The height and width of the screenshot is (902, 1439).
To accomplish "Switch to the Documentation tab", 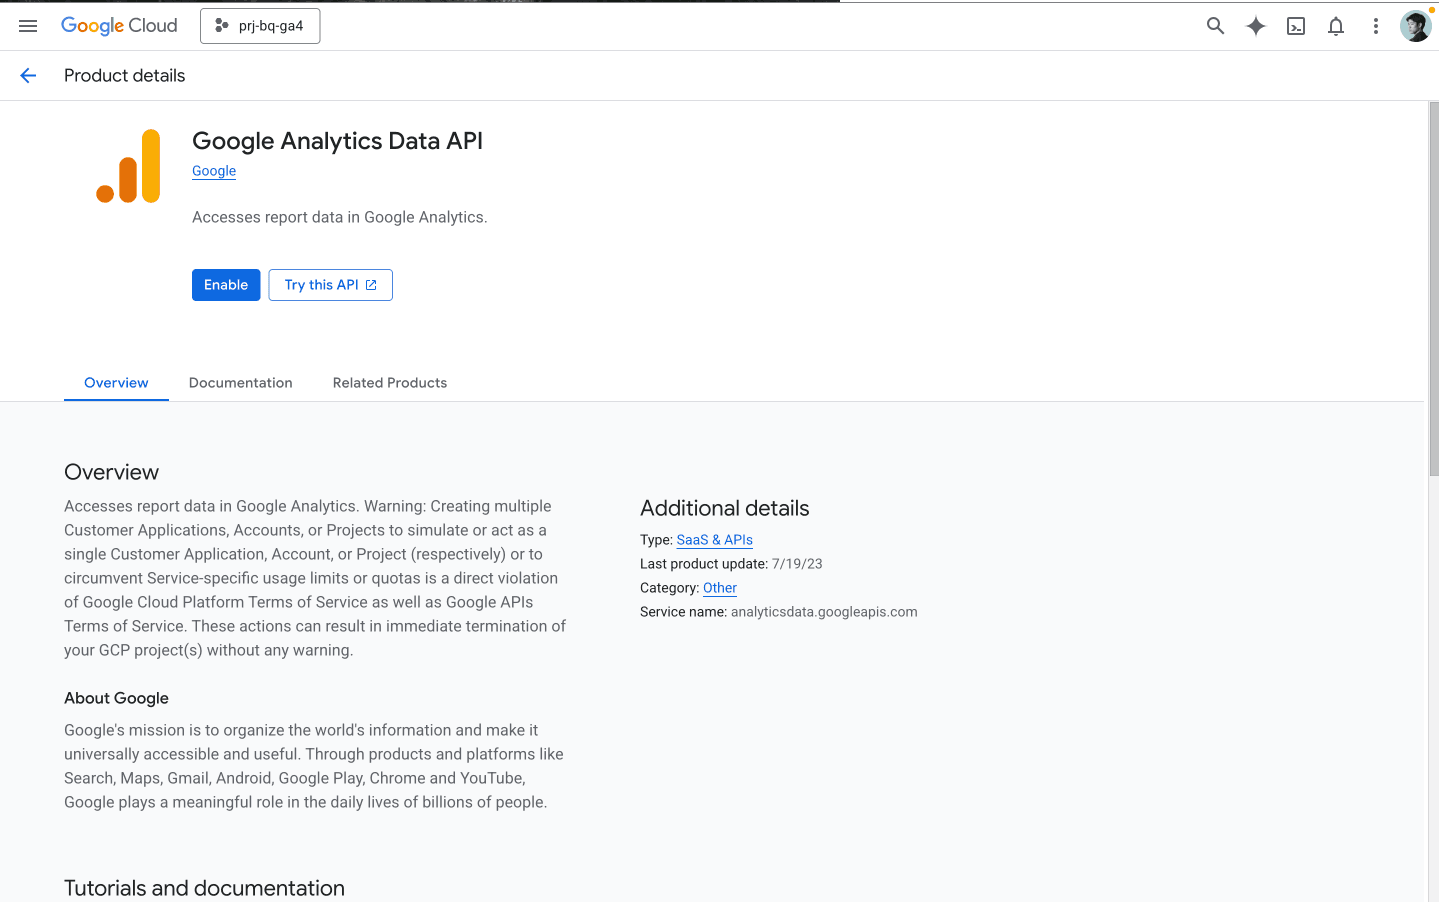I will tap(240, 382).
